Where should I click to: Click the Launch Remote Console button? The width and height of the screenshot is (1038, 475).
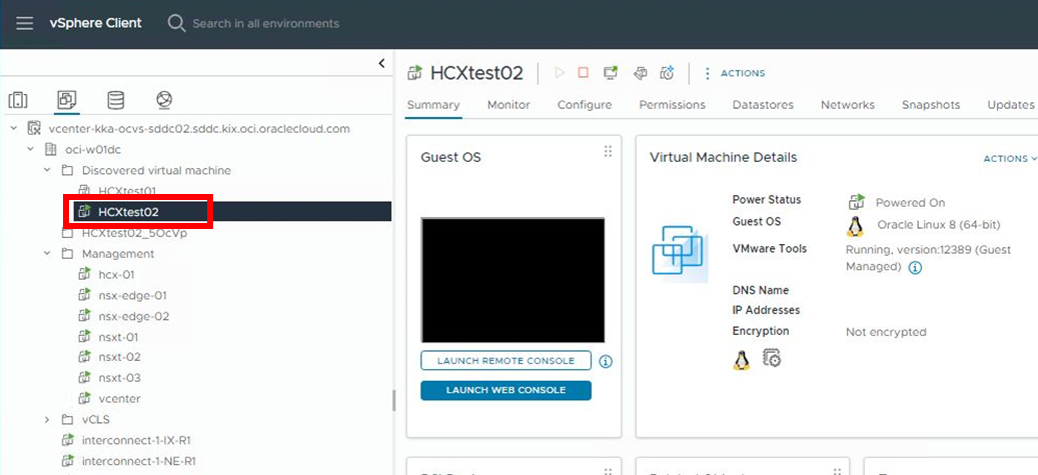tap(506, 361)
